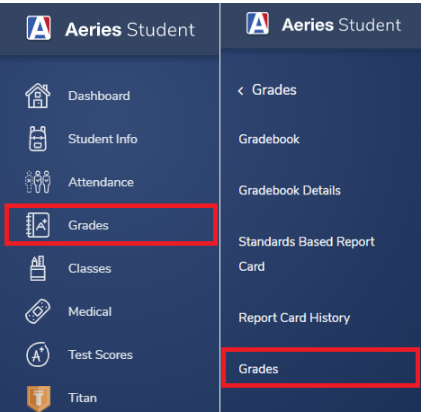
Task: Click the right panel Aeries logo
Action: (257, 23)
